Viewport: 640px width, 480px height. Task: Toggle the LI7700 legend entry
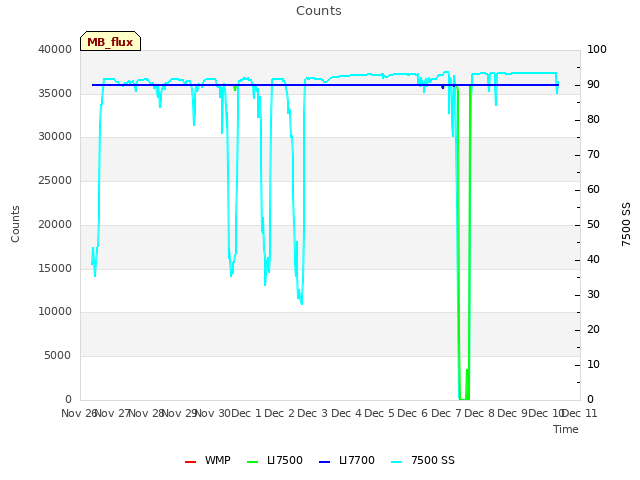point(347,460)
